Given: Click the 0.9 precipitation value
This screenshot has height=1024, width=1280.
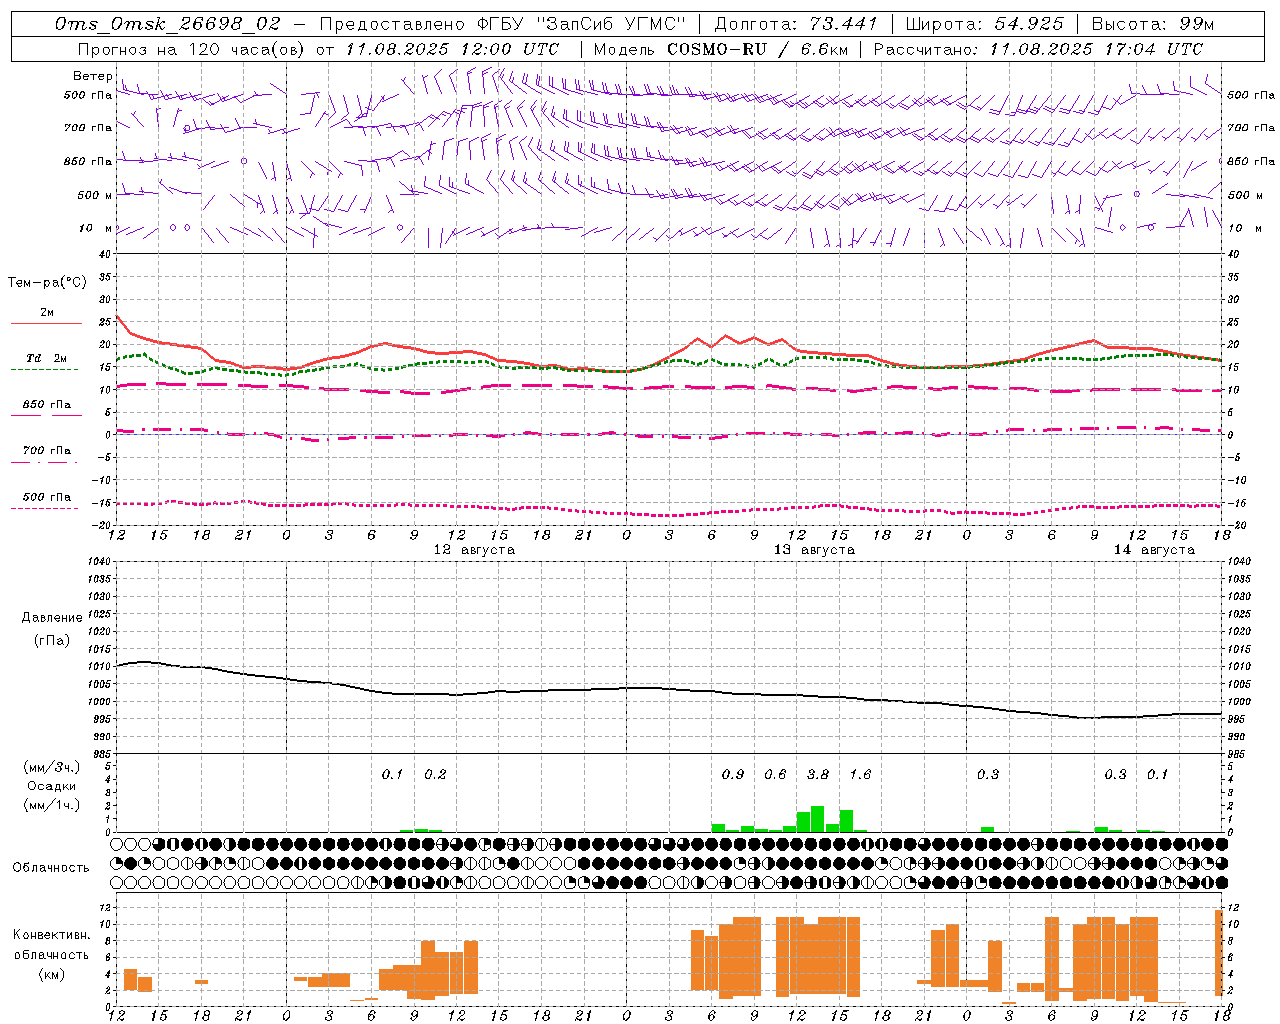Looking at the screenshot, I should 733,774.
